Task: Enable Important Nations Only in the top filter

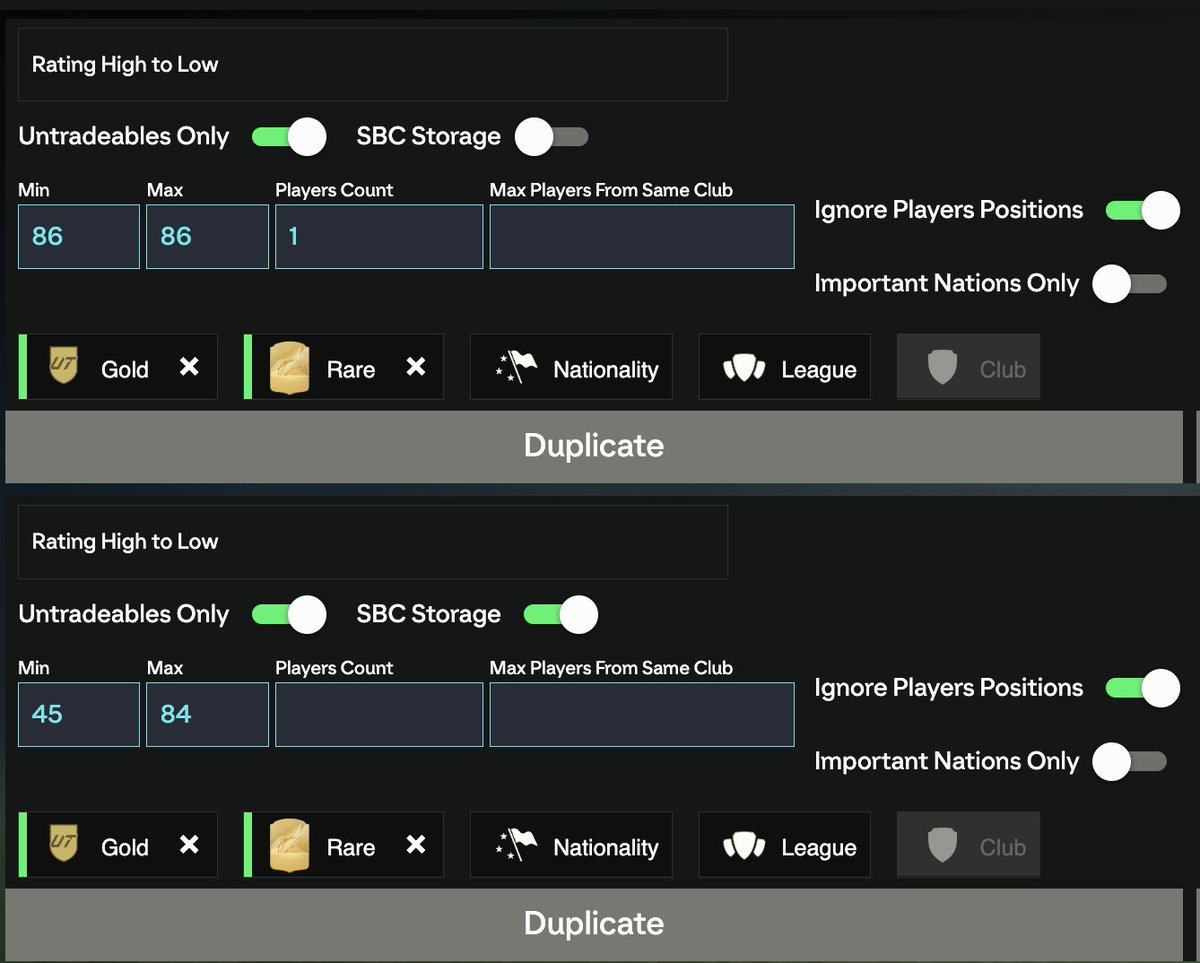Action: coord(1130,284)
